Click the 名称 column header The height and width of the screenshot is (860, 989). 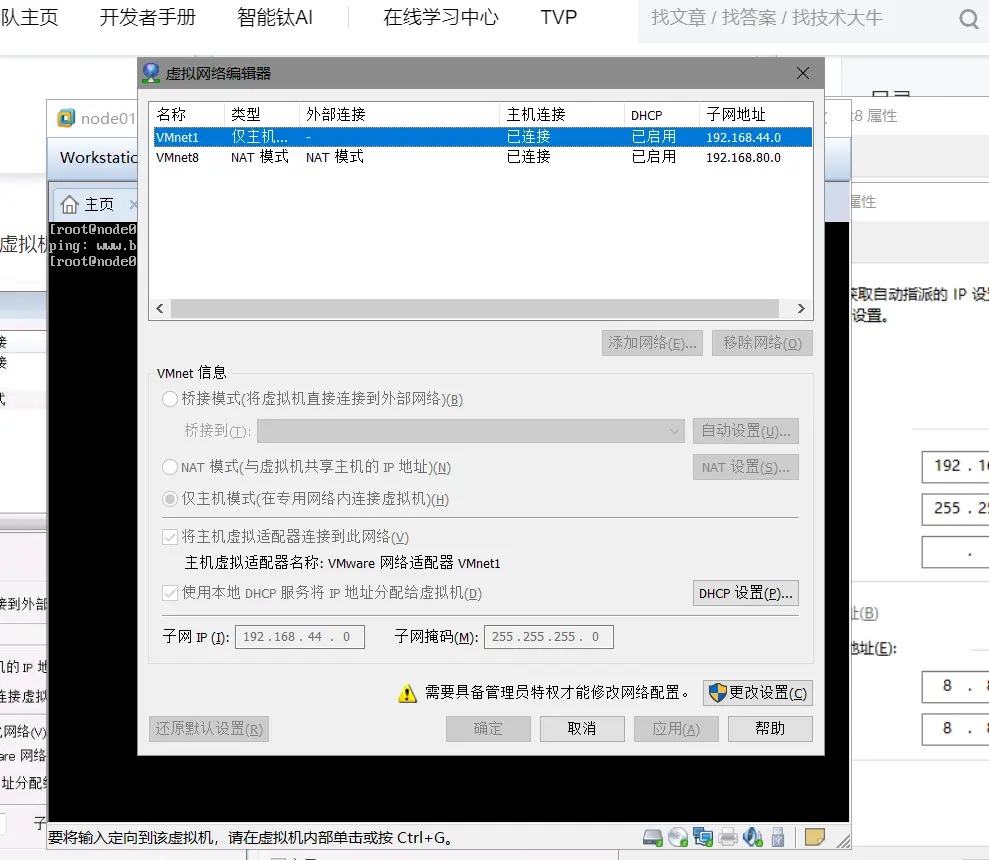(188, 114)
